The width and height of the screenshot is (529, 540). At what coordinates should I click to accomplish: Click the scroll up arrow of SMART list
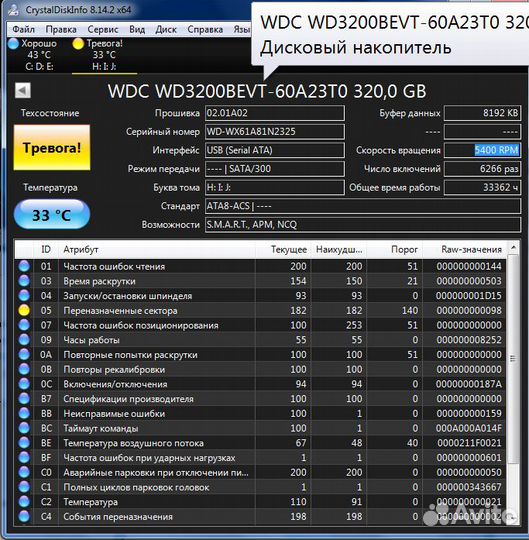coord(513,248)
